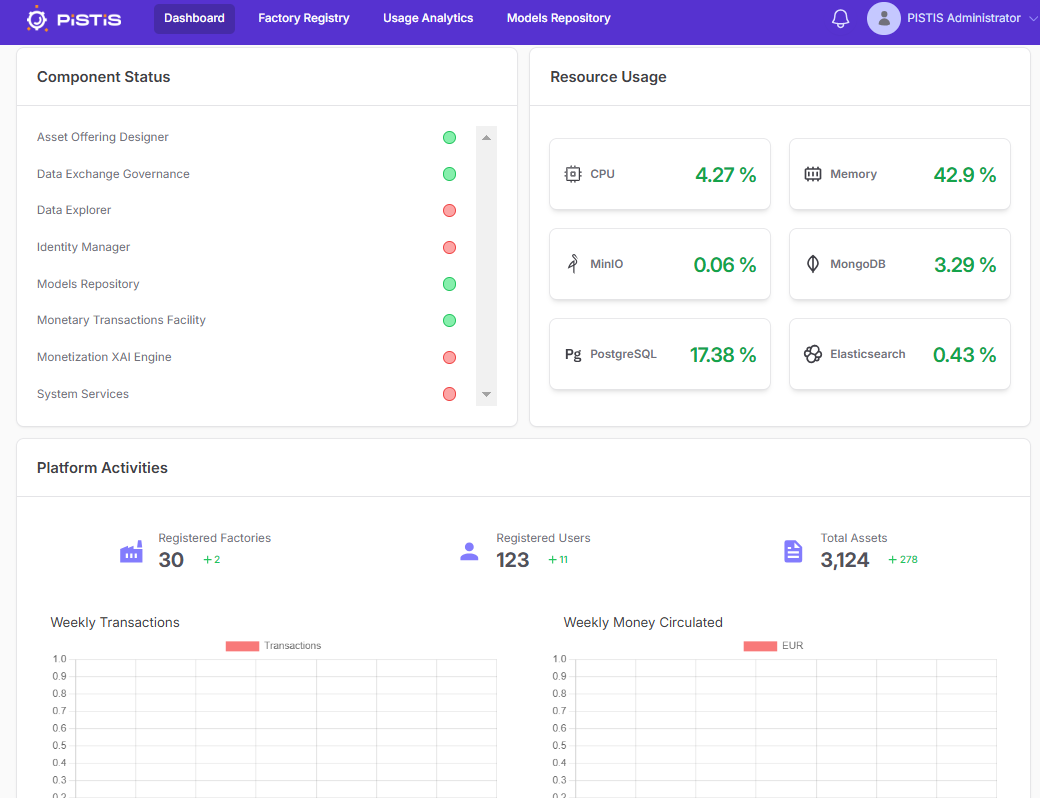Click PostgreSQL usage value 17.38 %
This screenshot has width=1040, height=798.
723,355
